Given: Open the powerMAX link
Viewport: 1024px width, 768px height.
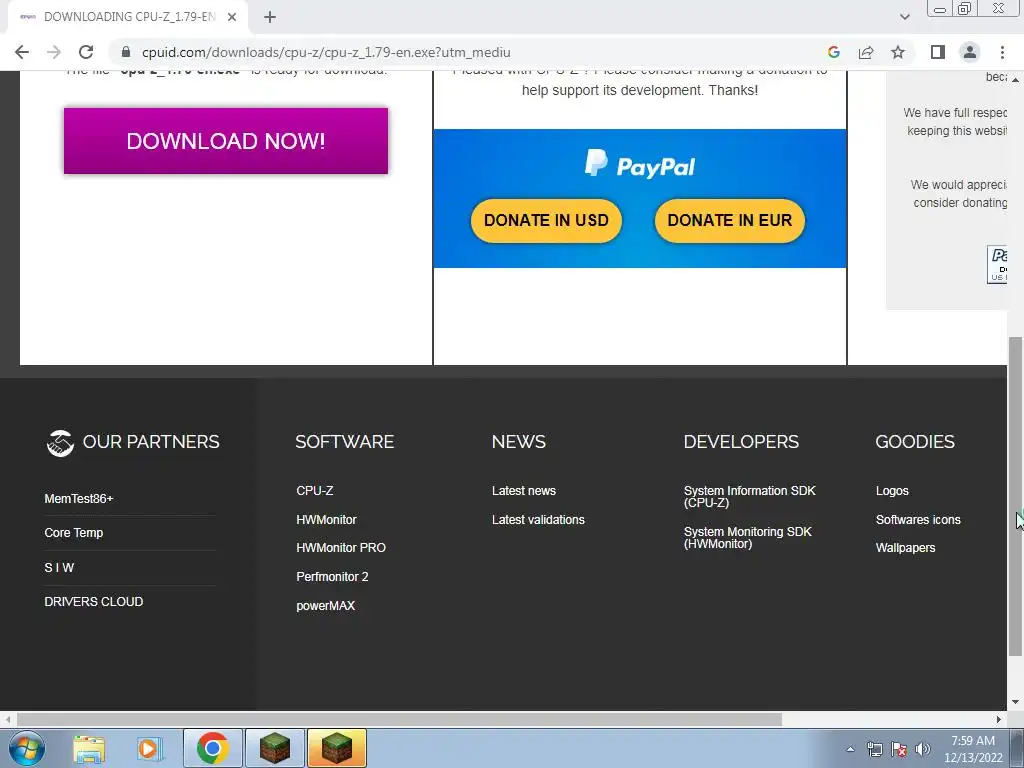Looking at the screenshot, I should [326, 606].
